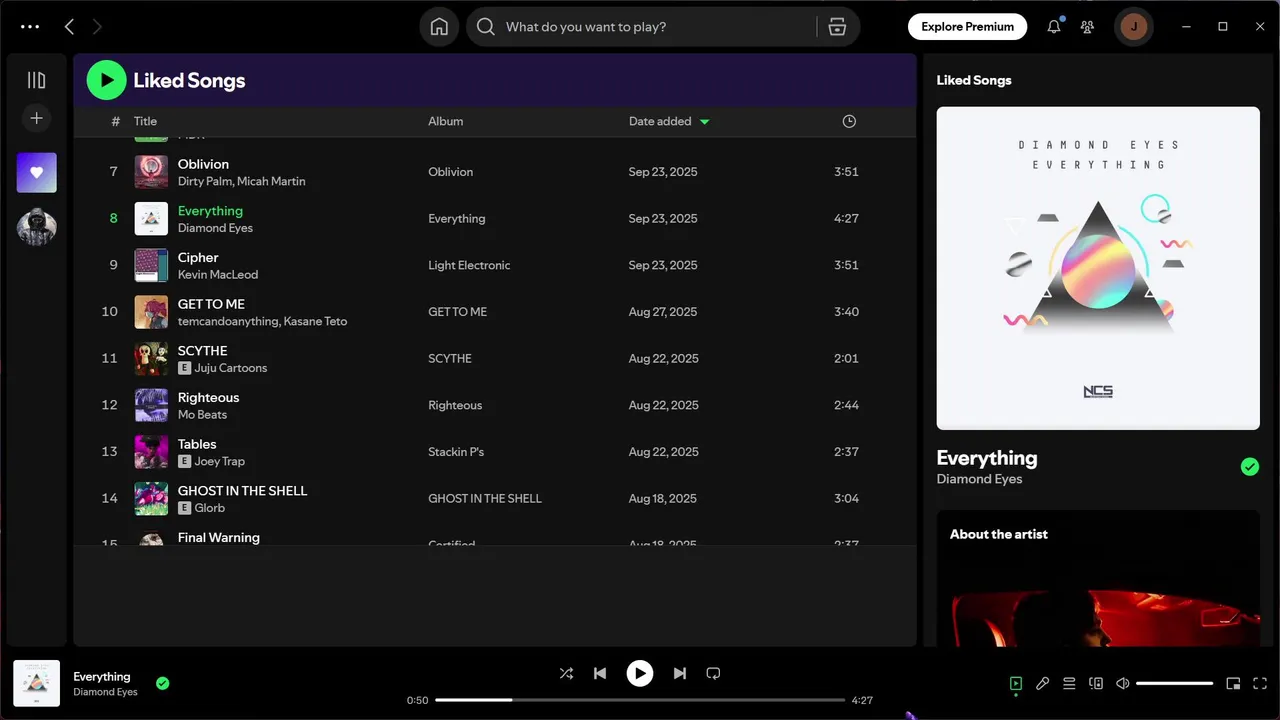1280x720 pixels.
Task: Open the three-dot app menu
Action: (x=30, y=27)
